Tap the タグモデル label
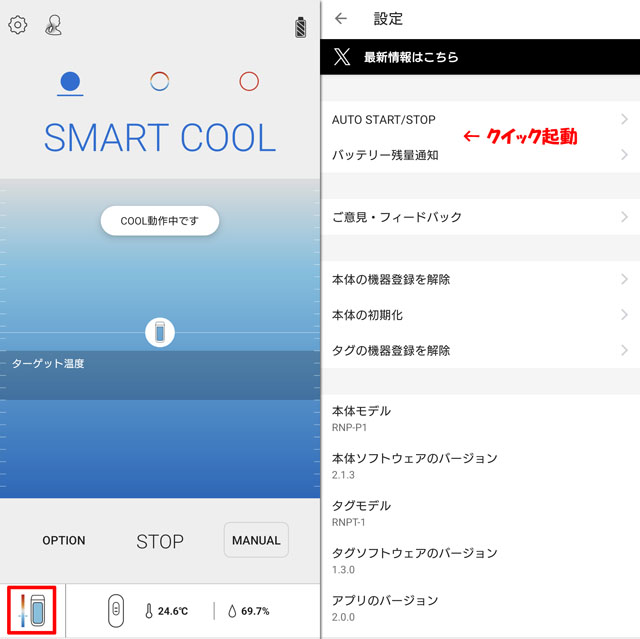640x639 pixels. 361,506
